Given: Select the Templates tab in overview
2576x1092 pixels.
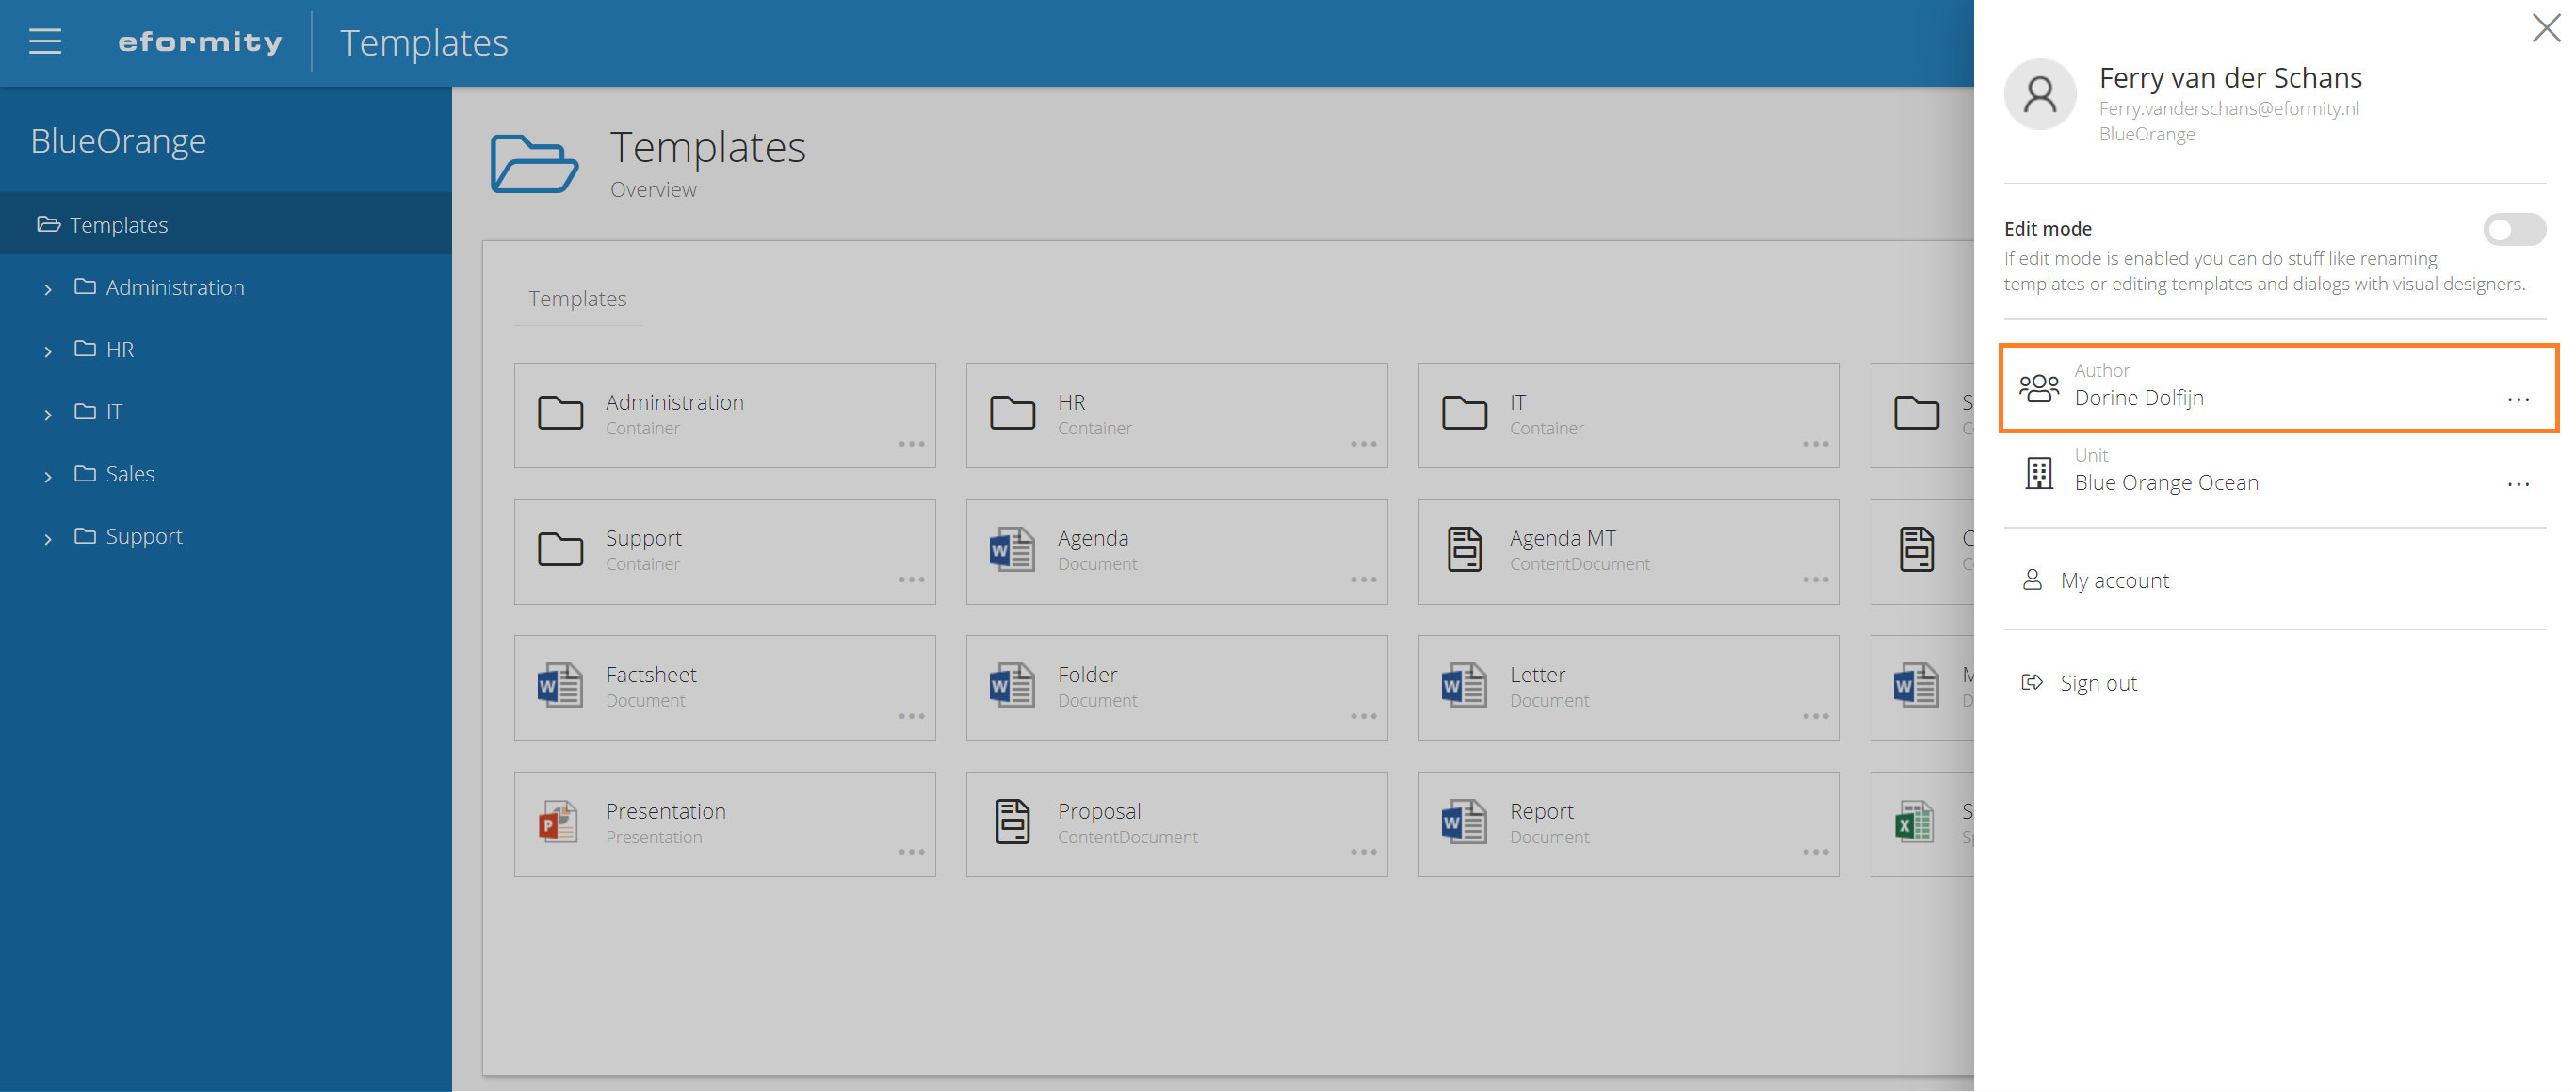Looking at the screenshot, I should (577, 299).
